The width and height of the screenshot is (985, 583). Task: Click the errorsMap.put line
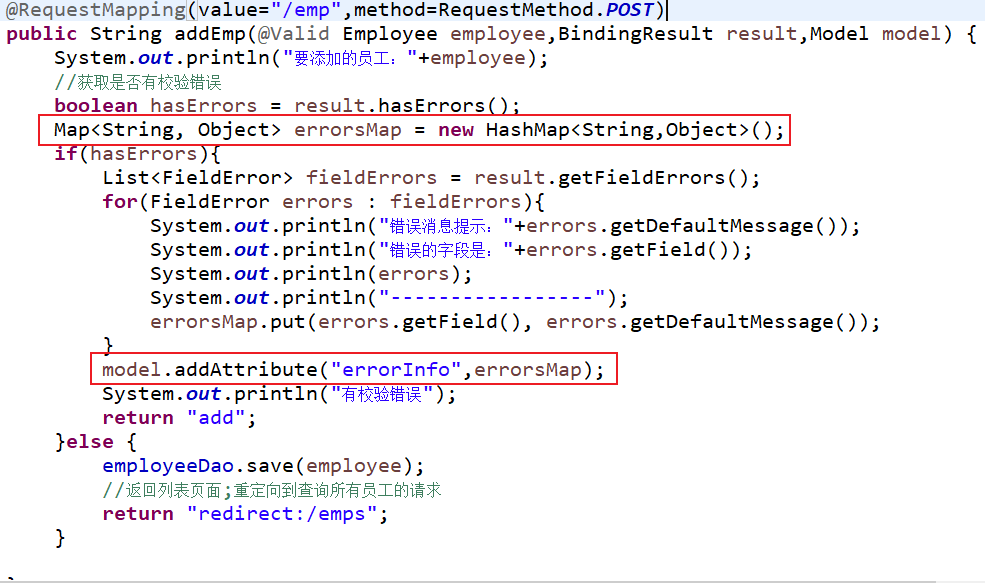click(514, 322)
